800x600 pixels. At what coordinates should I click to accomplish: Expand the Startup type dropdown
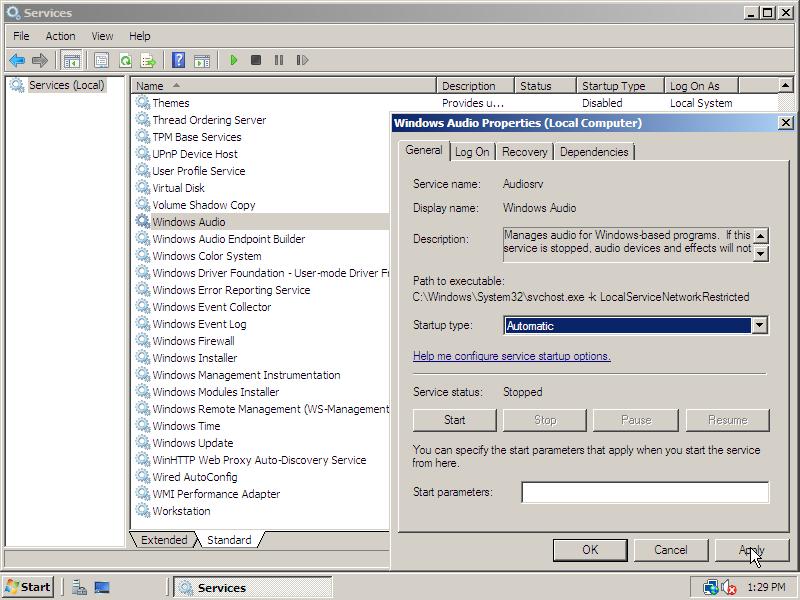point(759,326)
